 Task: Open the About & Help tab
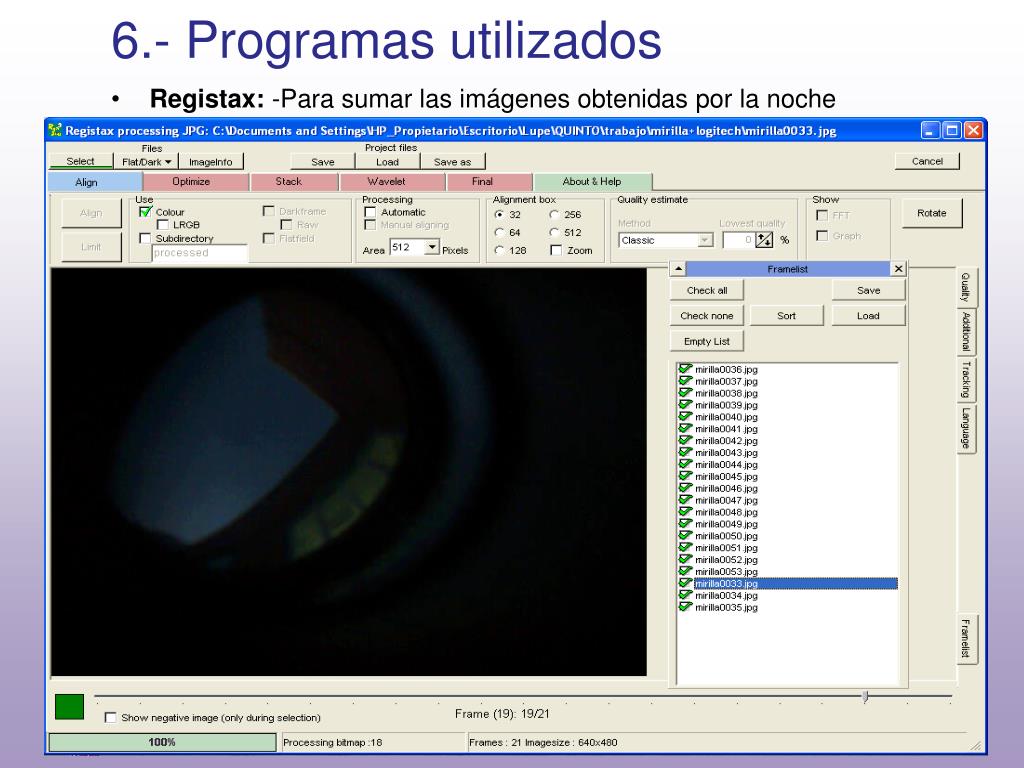point(592,182)
